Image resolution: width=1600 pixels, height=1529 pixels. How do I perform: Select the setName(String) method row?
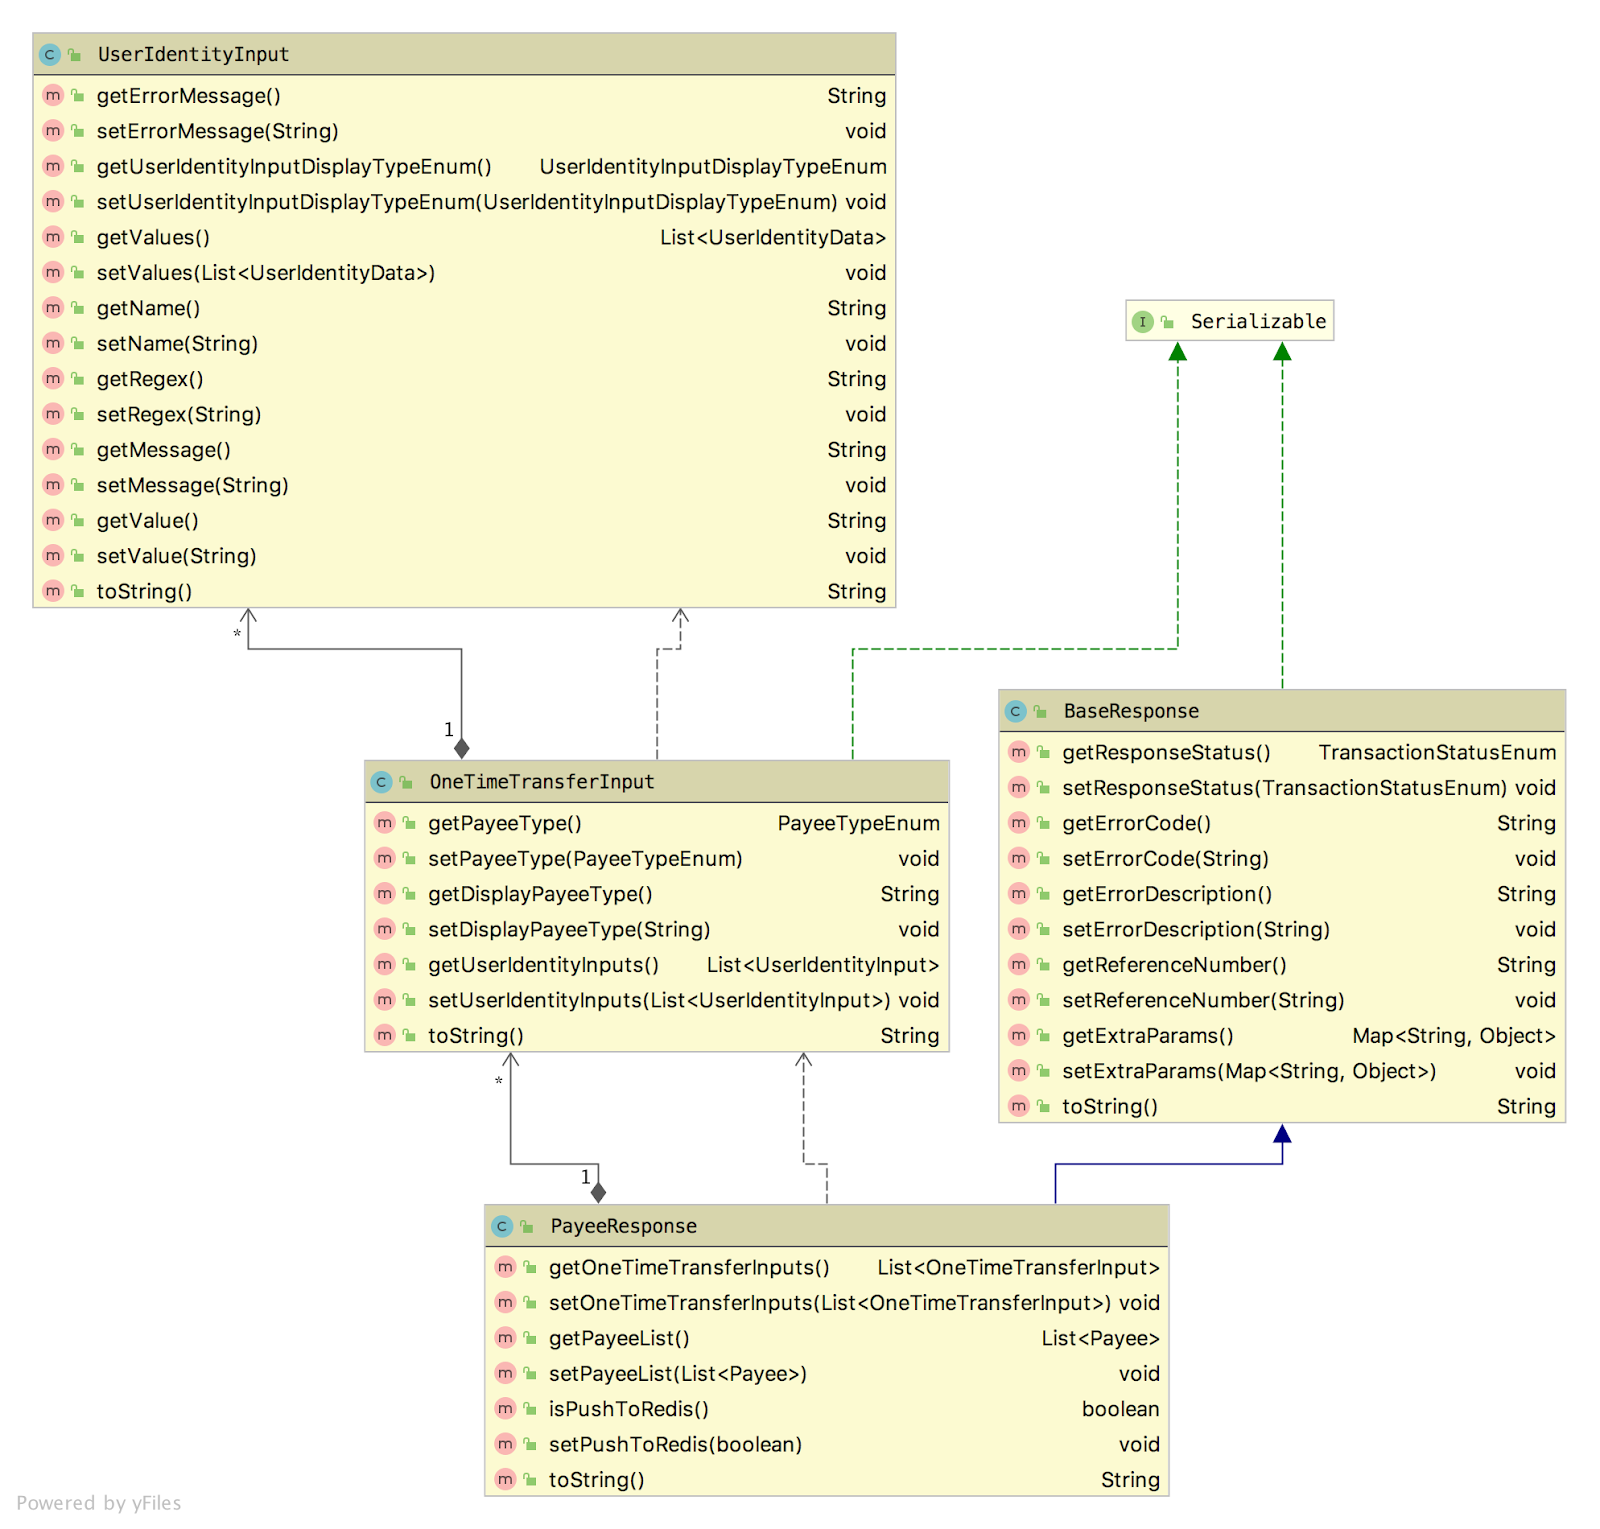(464, 344)
